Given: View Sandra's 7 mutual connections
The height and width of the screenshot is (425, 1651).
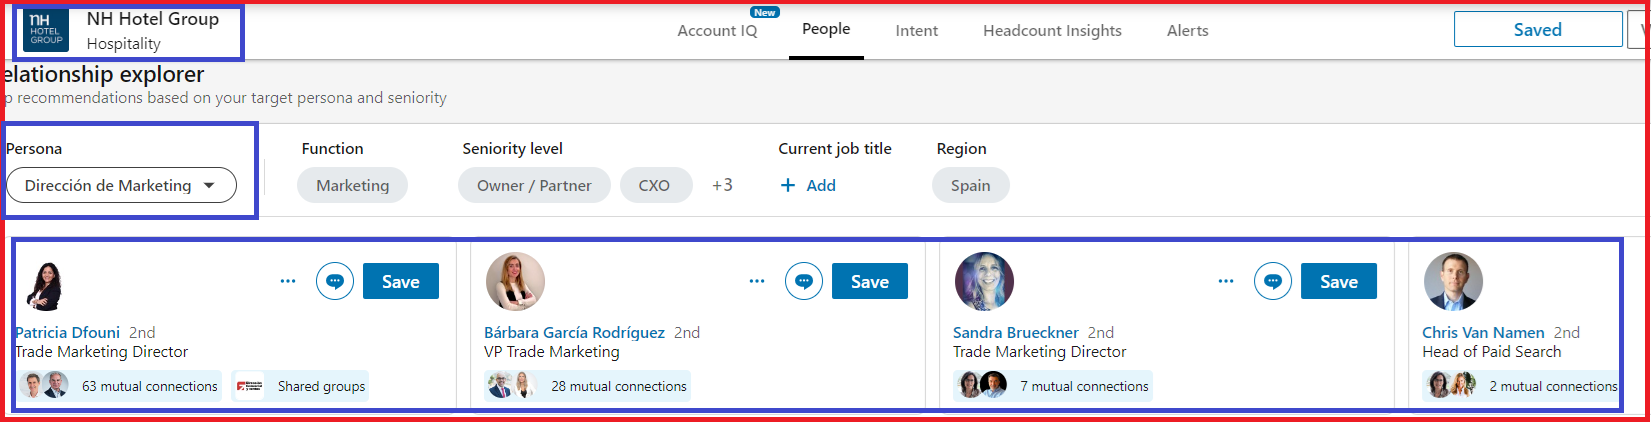Looking at the screenshot, I should (x=1052, y=386).
